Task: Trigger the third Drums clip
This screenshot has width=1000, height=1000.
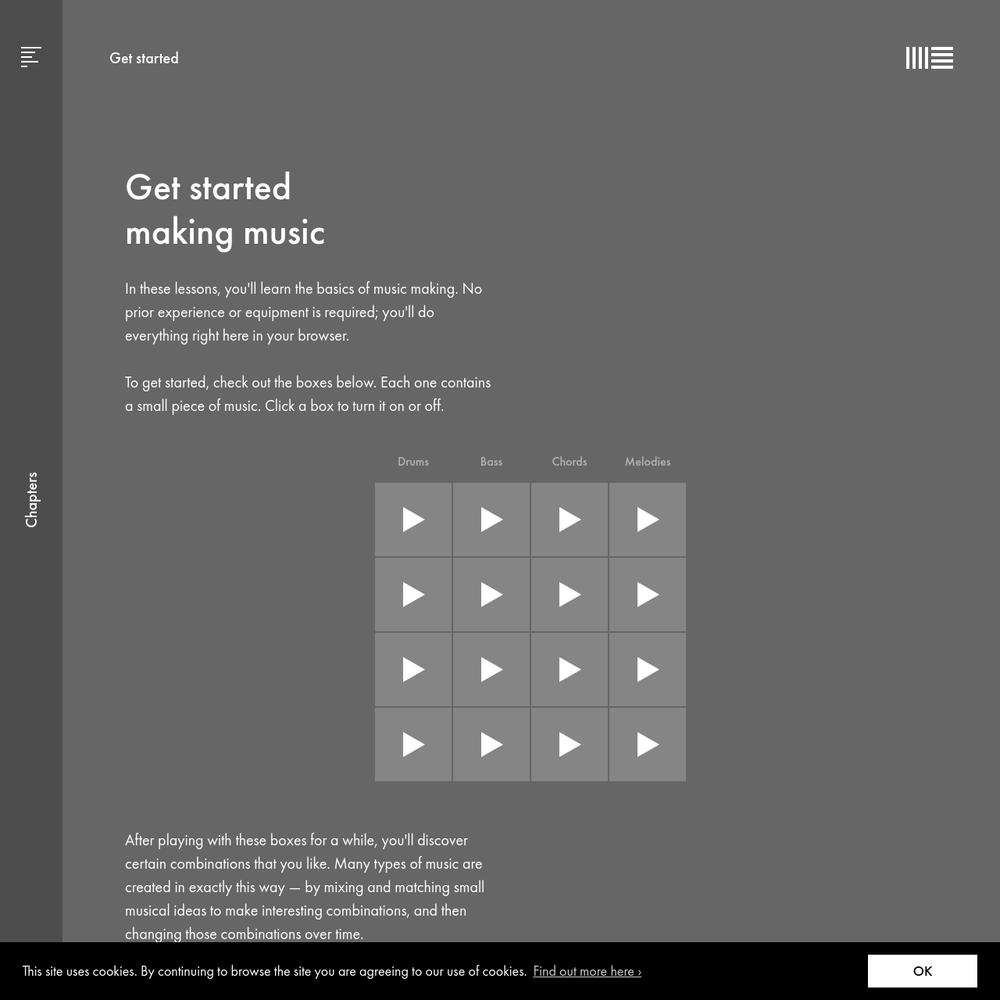Action: click(413, 670)
